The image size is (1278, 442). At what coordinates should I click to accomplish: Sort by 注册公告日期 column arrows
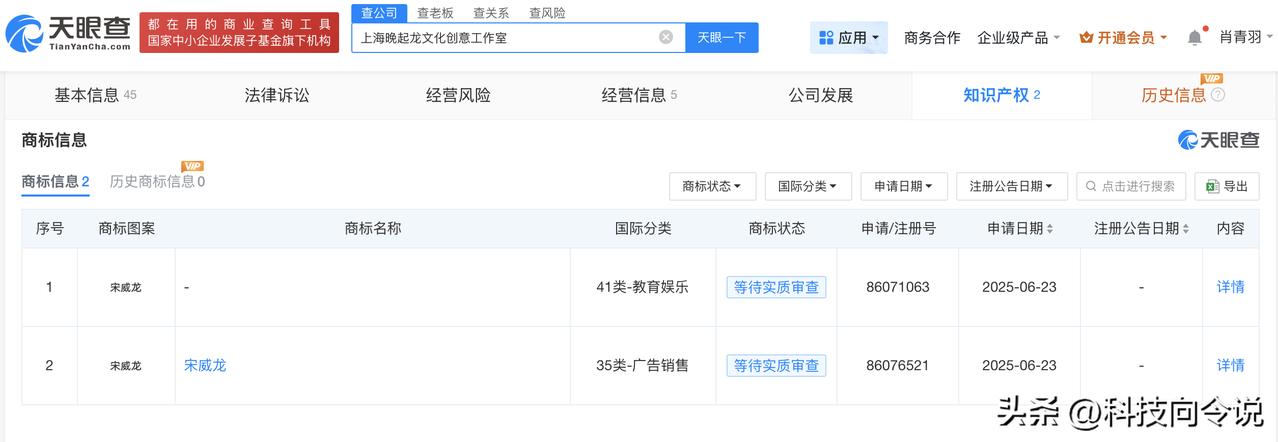pyautogui.click(x=1186, y=229)
